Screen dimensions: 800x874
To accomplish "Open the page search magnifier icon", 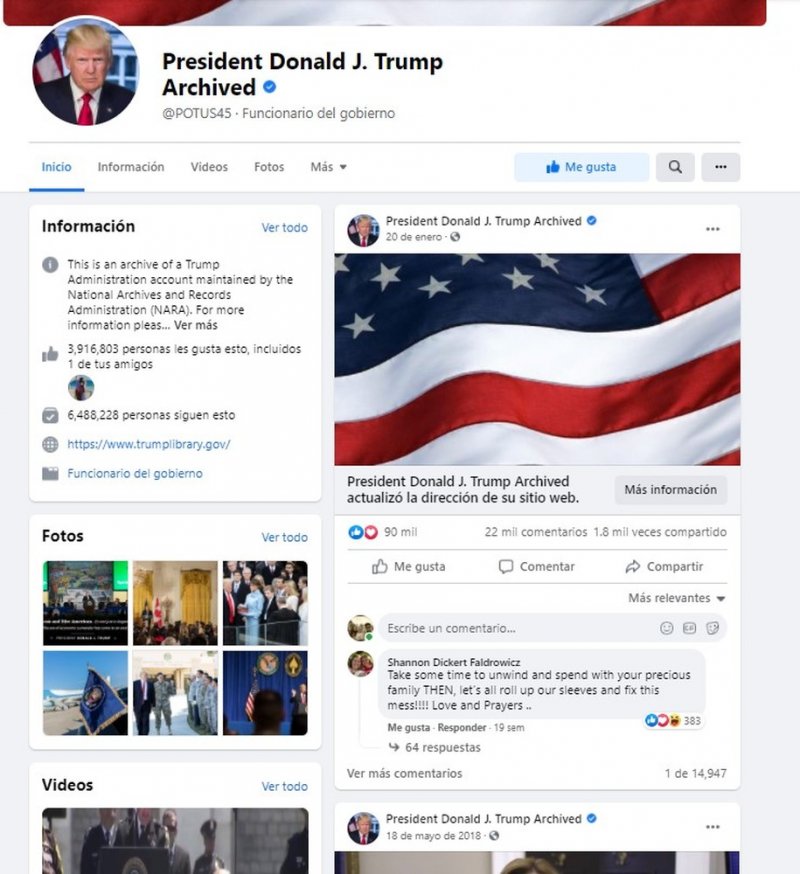I will pyautogui.click(x=675, y=167).
